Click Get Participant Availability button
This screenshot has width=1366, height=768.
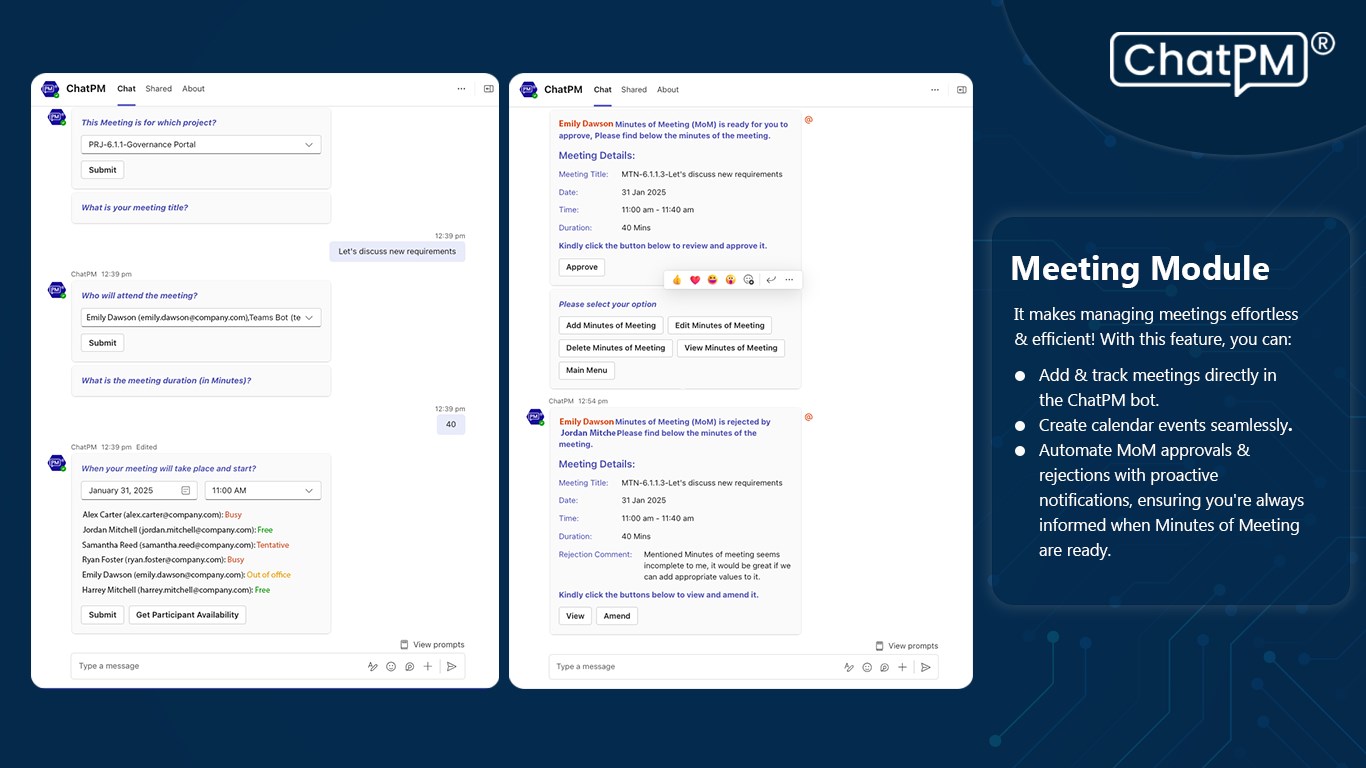187,615
